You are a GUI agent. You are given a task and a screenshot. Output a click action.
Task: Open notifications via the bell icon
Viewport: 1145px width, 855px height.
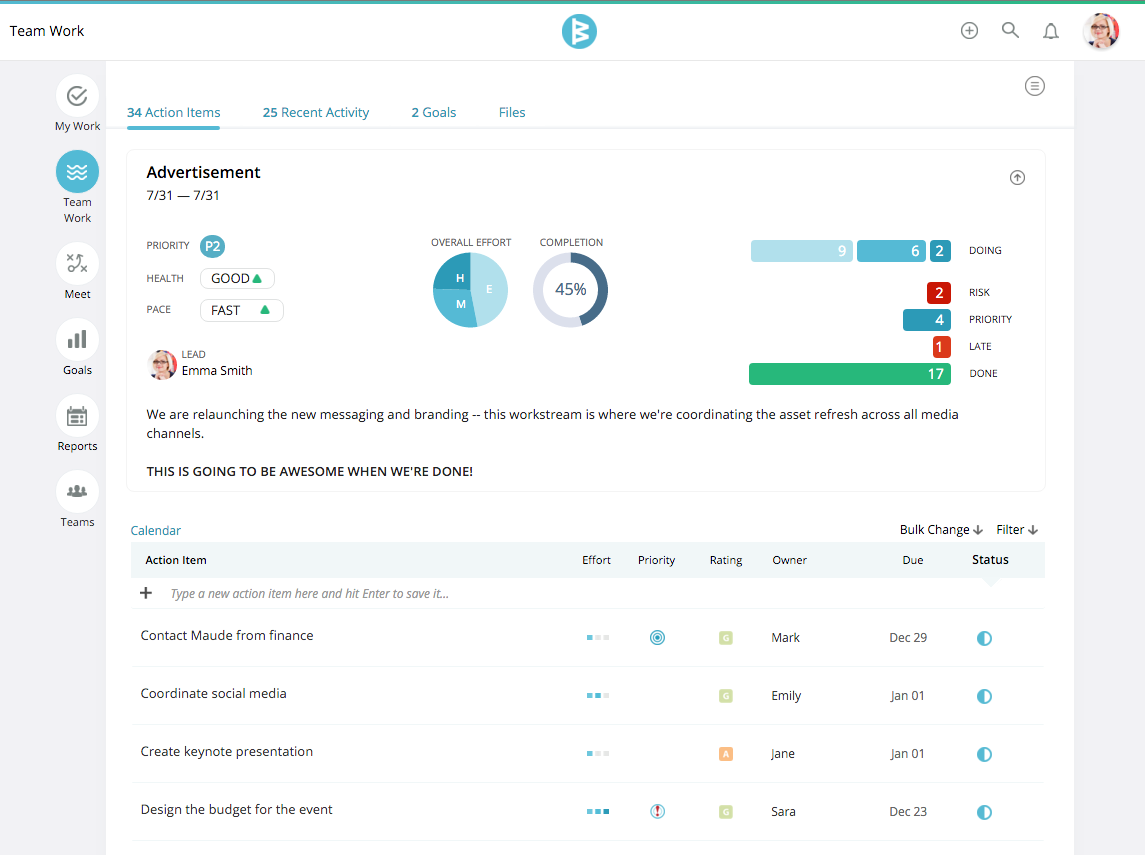tap(1051, 30)
